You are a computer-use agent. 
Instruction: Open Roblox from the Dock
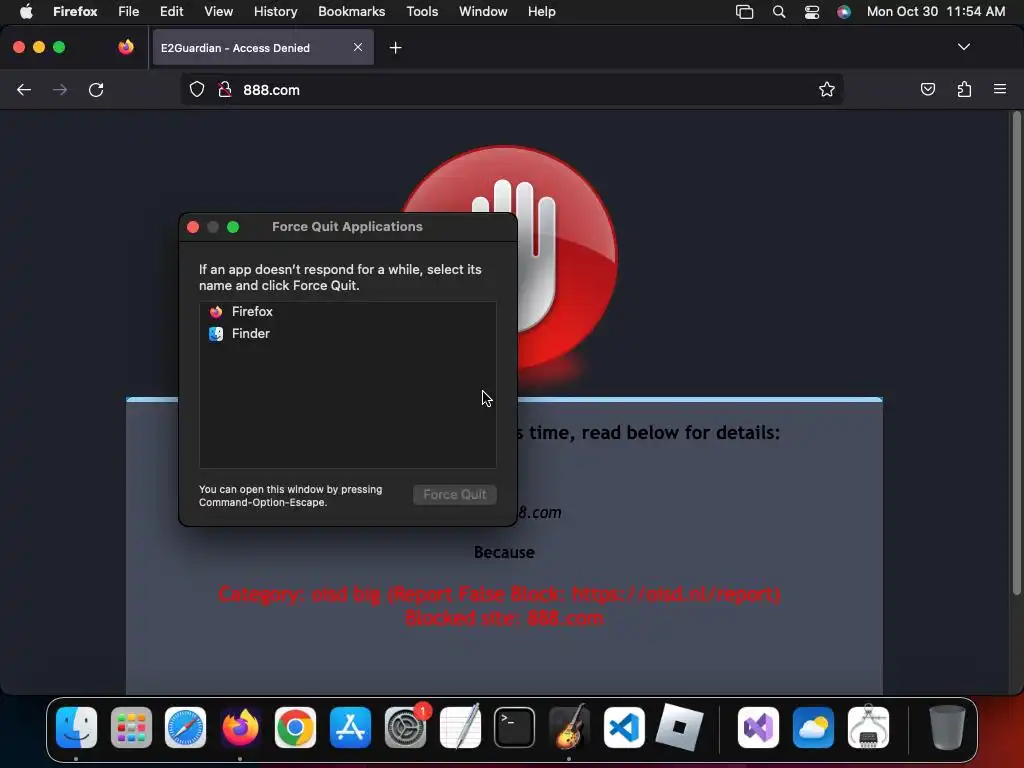pyautogui.click(x=679, y=727)
